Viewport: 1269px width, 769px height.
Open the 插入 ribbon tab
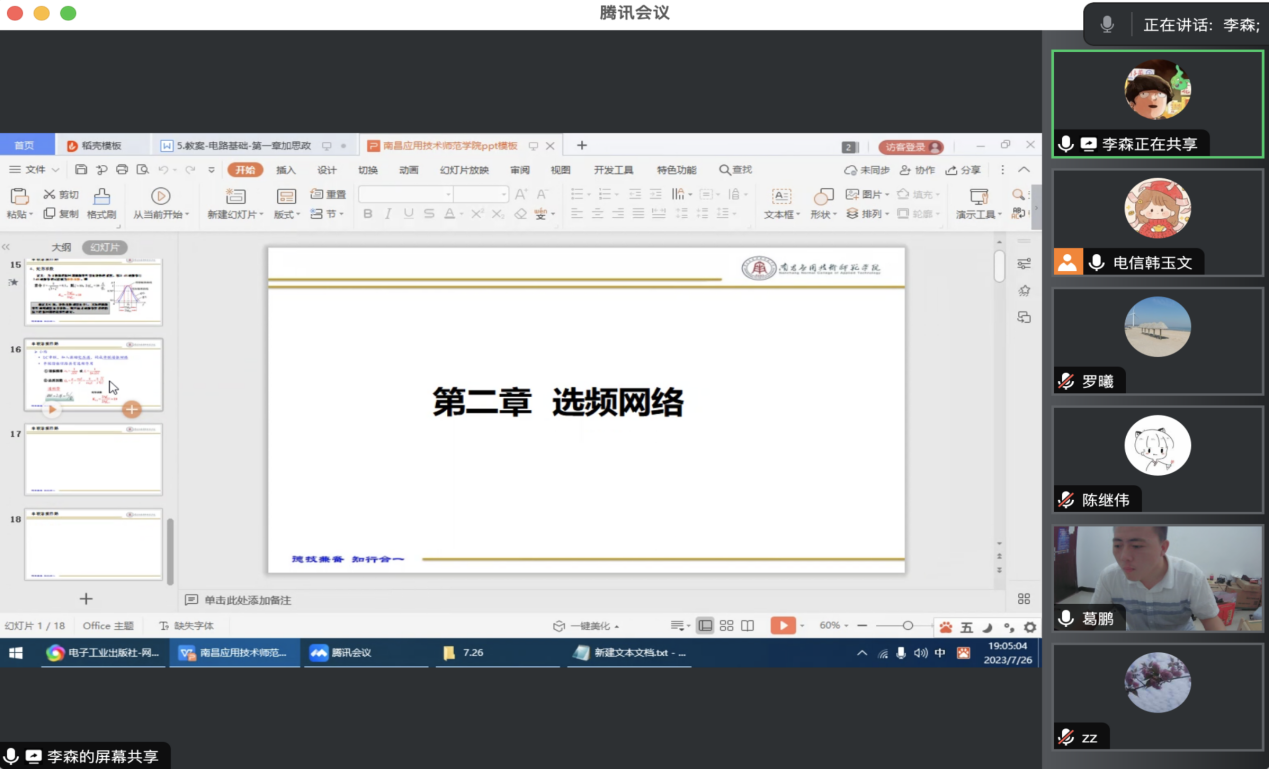coord(286,170)
